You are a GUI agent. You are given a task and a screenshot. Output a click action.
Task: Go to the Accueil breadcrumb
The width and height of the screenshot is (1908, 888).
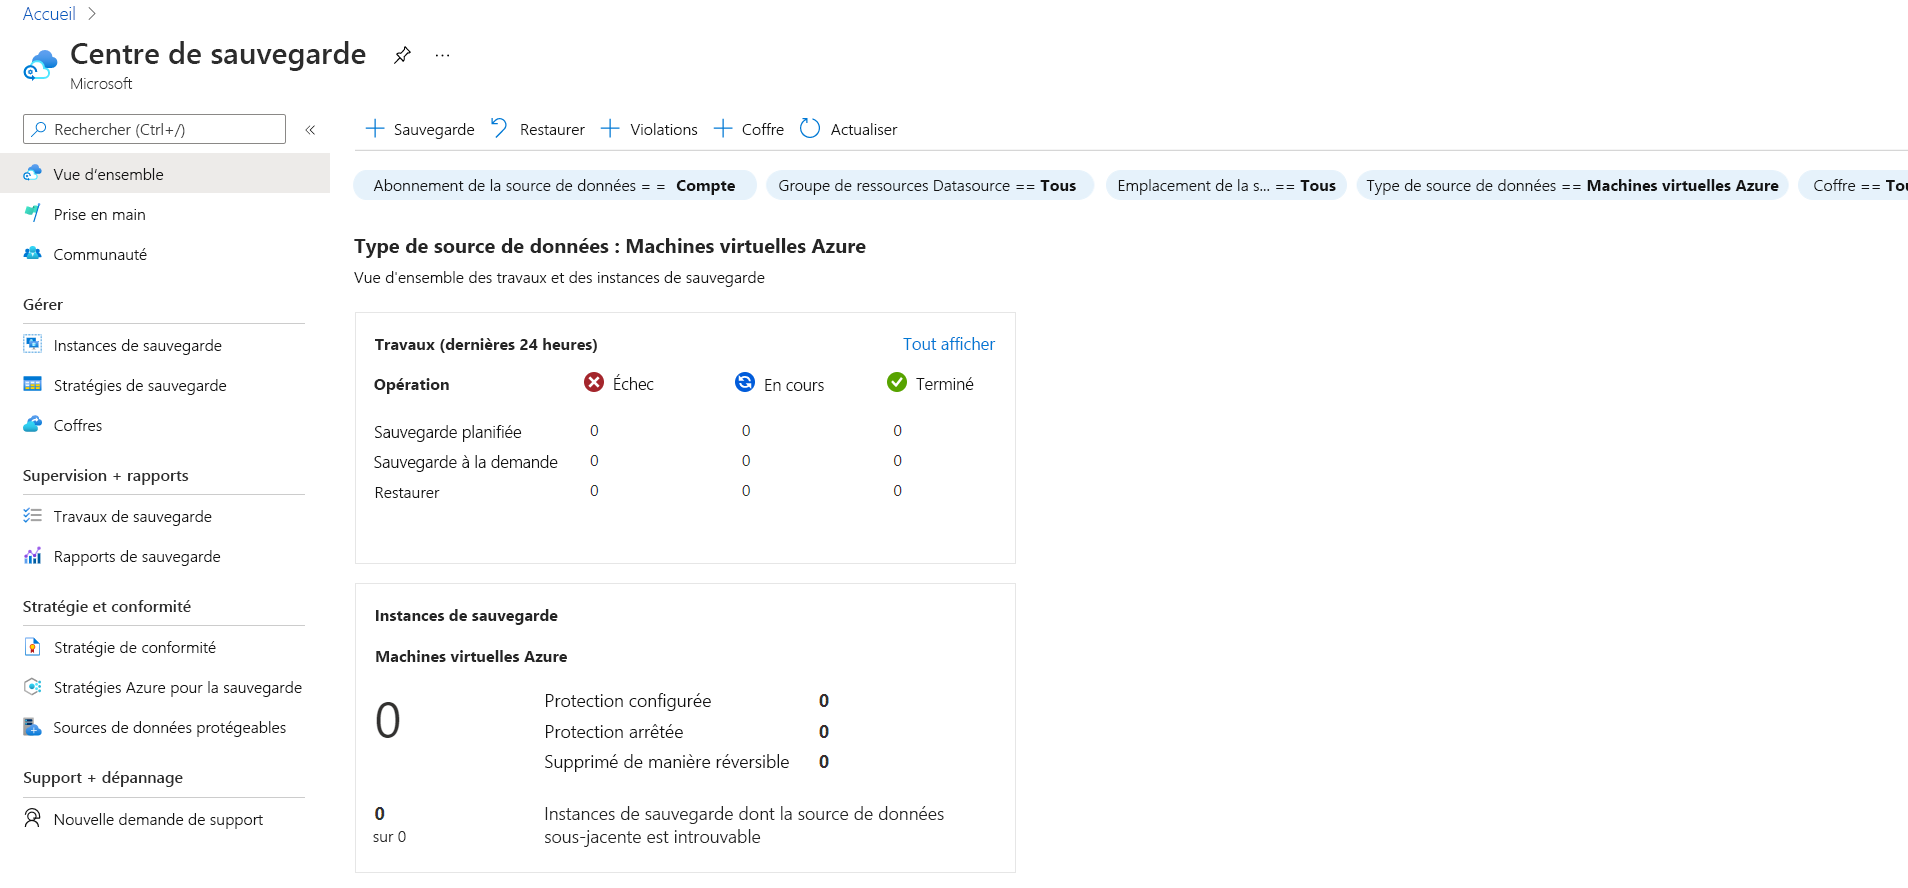click(x=49, y=14)
